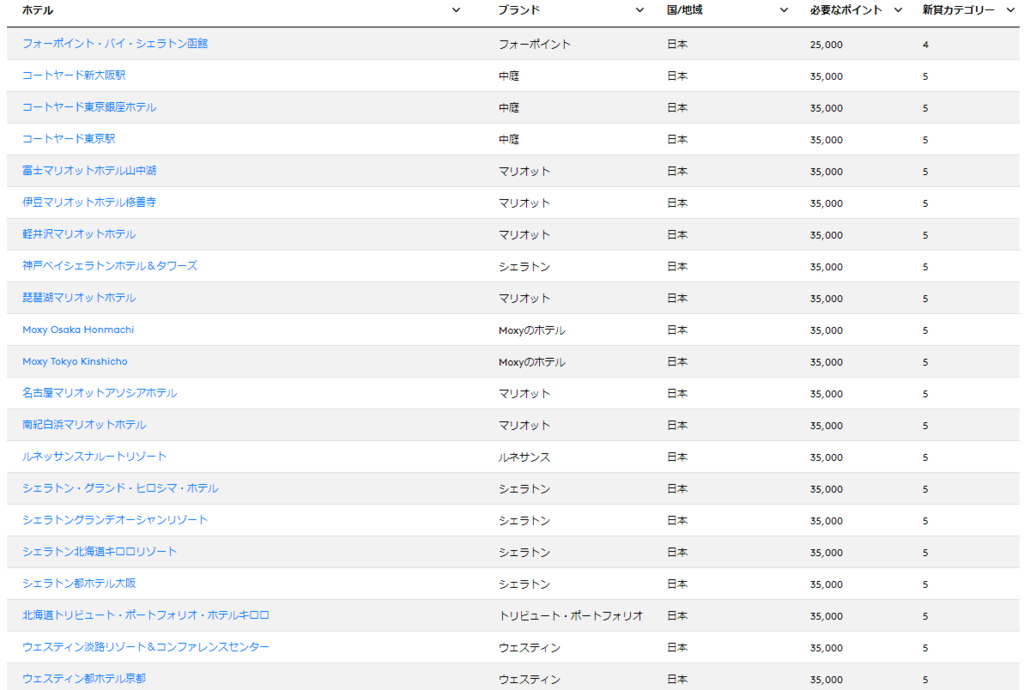View 名古屋マリオットアソシアホテル details

[99, 393]
